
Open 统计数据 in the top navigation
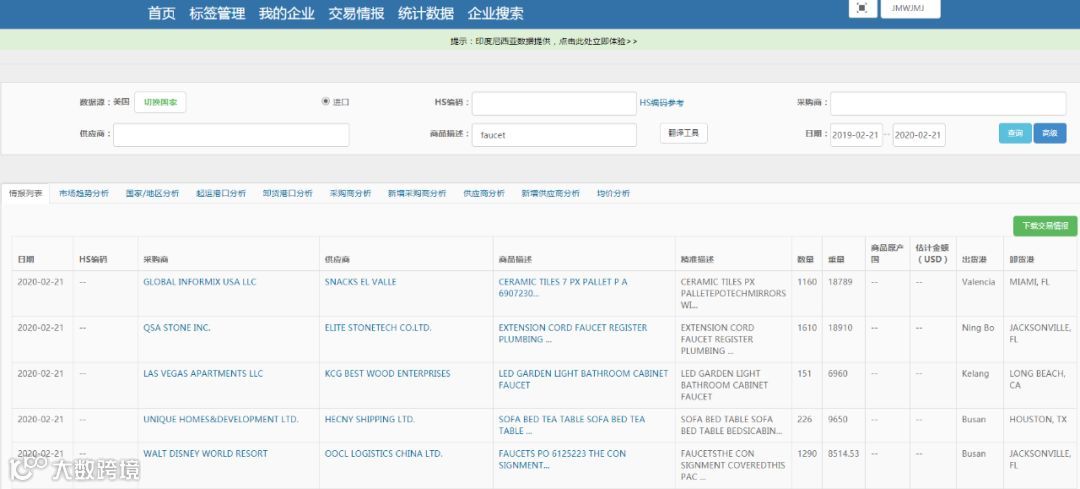426,13
